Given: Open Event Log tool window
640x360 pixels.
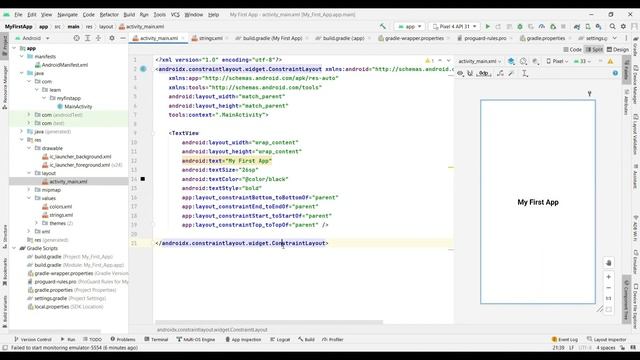Looking at the screenshot, I should [564, 339].
